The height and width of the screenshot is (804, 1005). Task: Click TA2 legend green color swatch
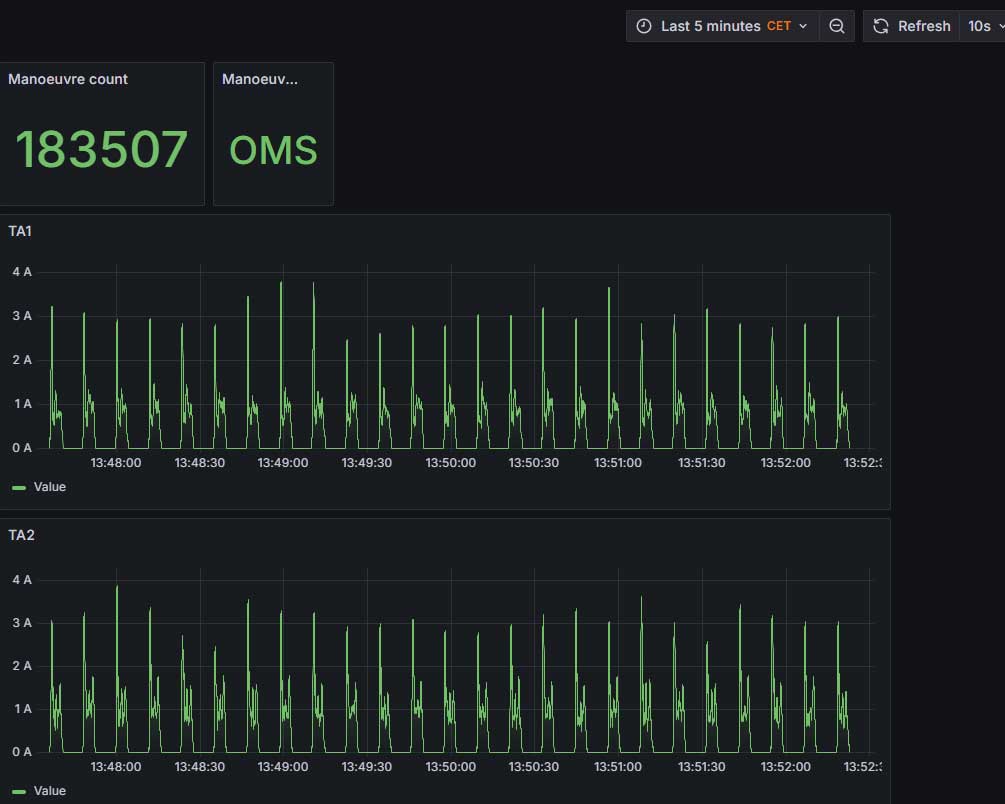19,791
